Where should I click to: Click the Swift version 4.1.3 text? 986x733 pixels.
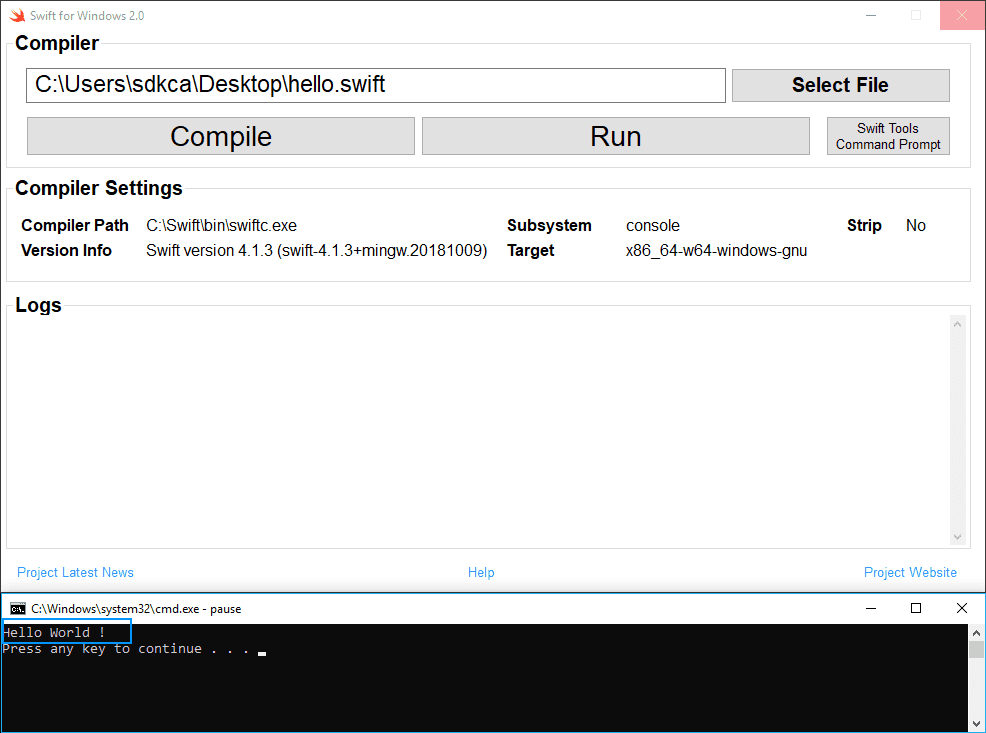click(x=317, y=251)
